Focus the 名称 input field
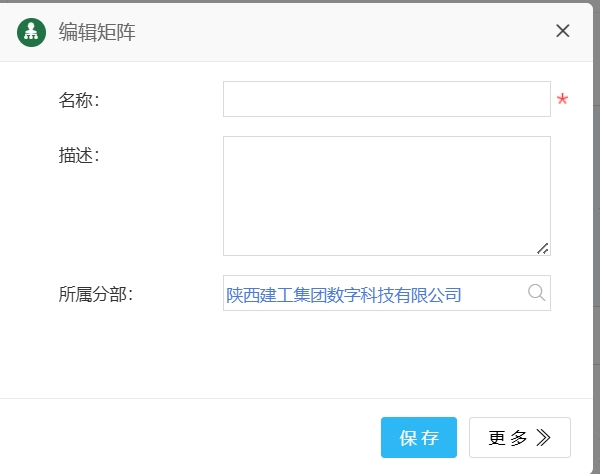600x474 pixels. click(386, 99)
